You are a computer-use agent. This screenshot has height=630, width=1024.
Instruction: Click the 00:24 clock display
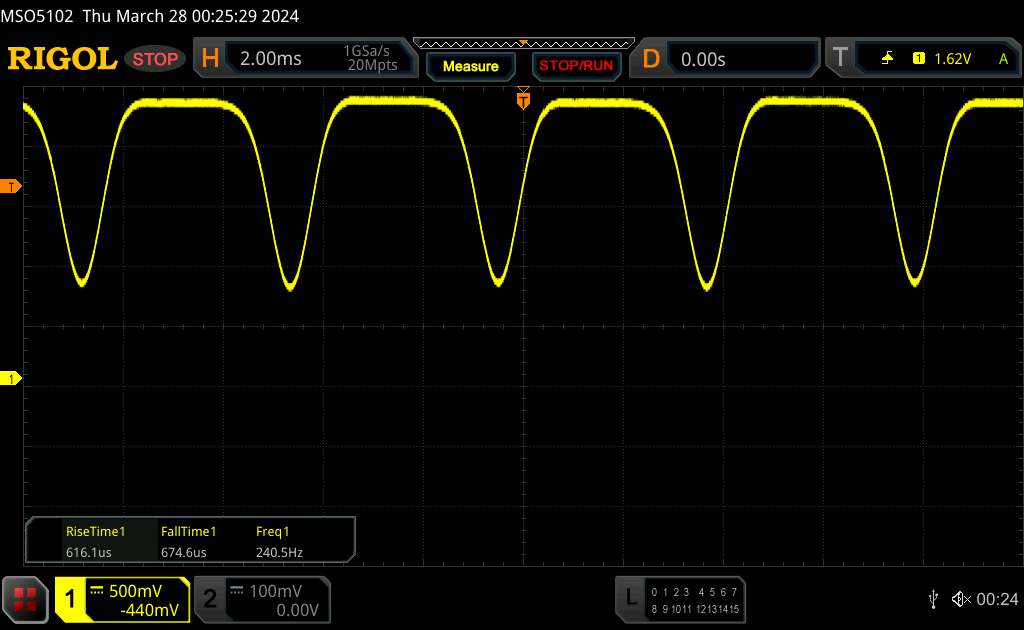pos(997,599)
